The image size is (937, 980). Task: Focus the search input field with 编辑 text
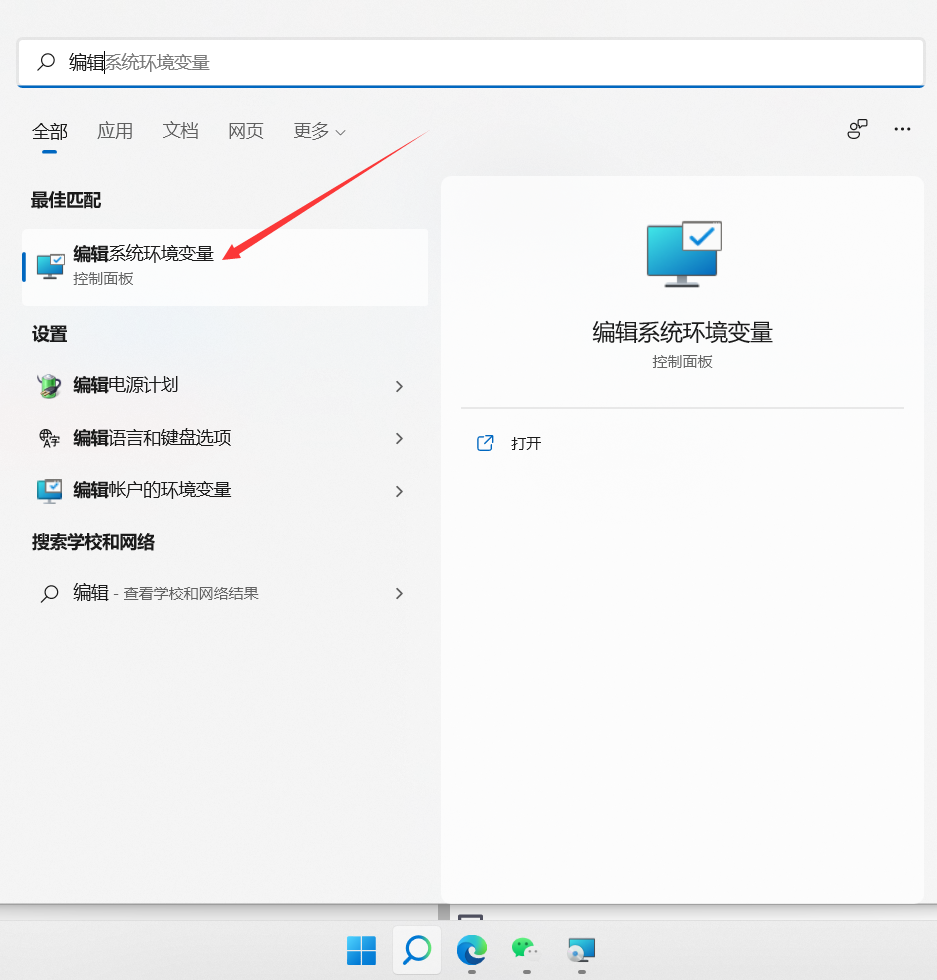[471, 62]
